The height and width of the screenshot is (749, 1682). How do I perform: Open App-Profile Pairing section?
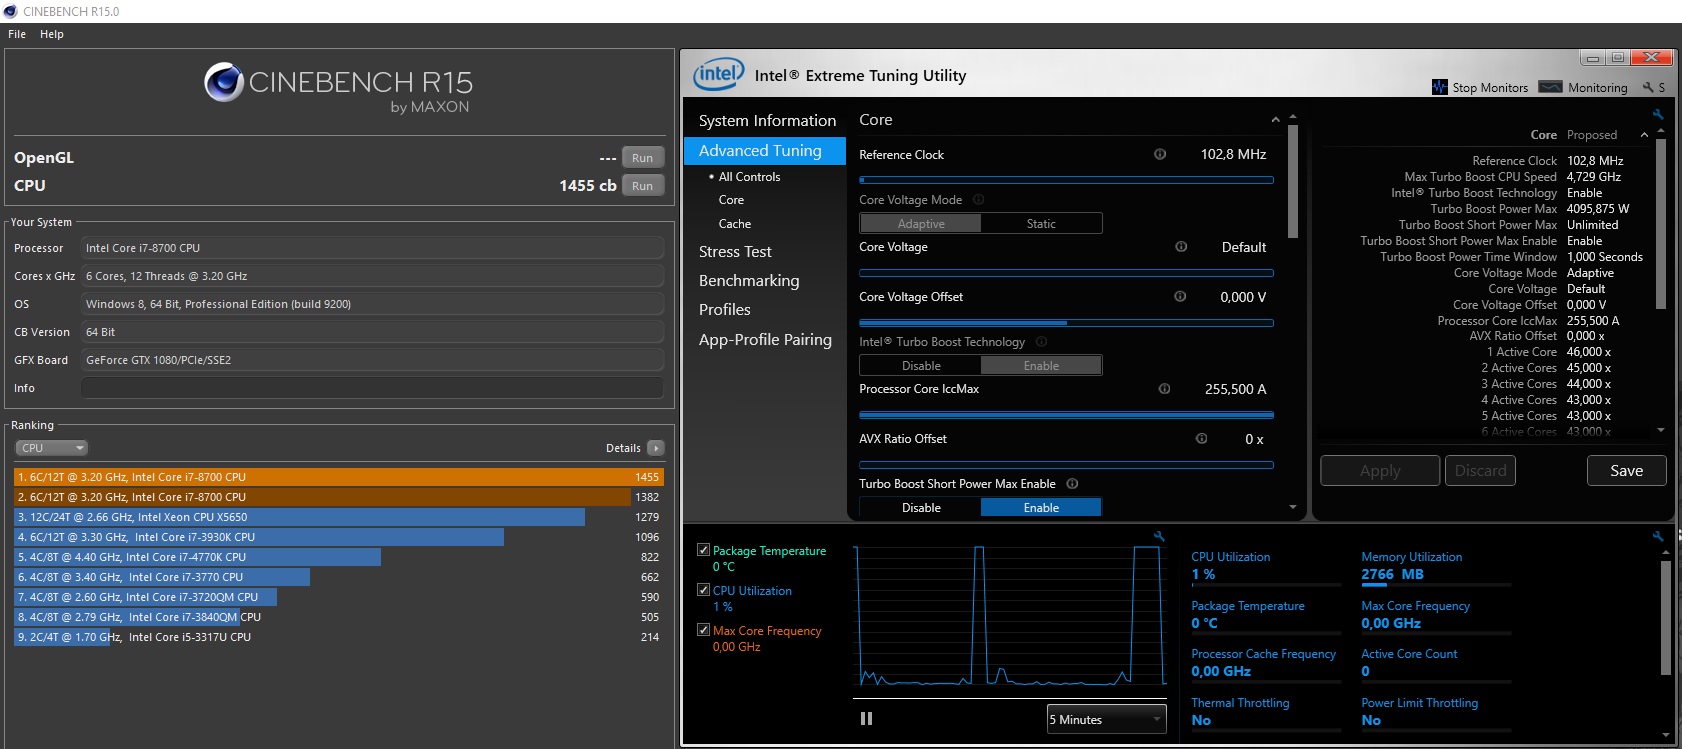765,339
